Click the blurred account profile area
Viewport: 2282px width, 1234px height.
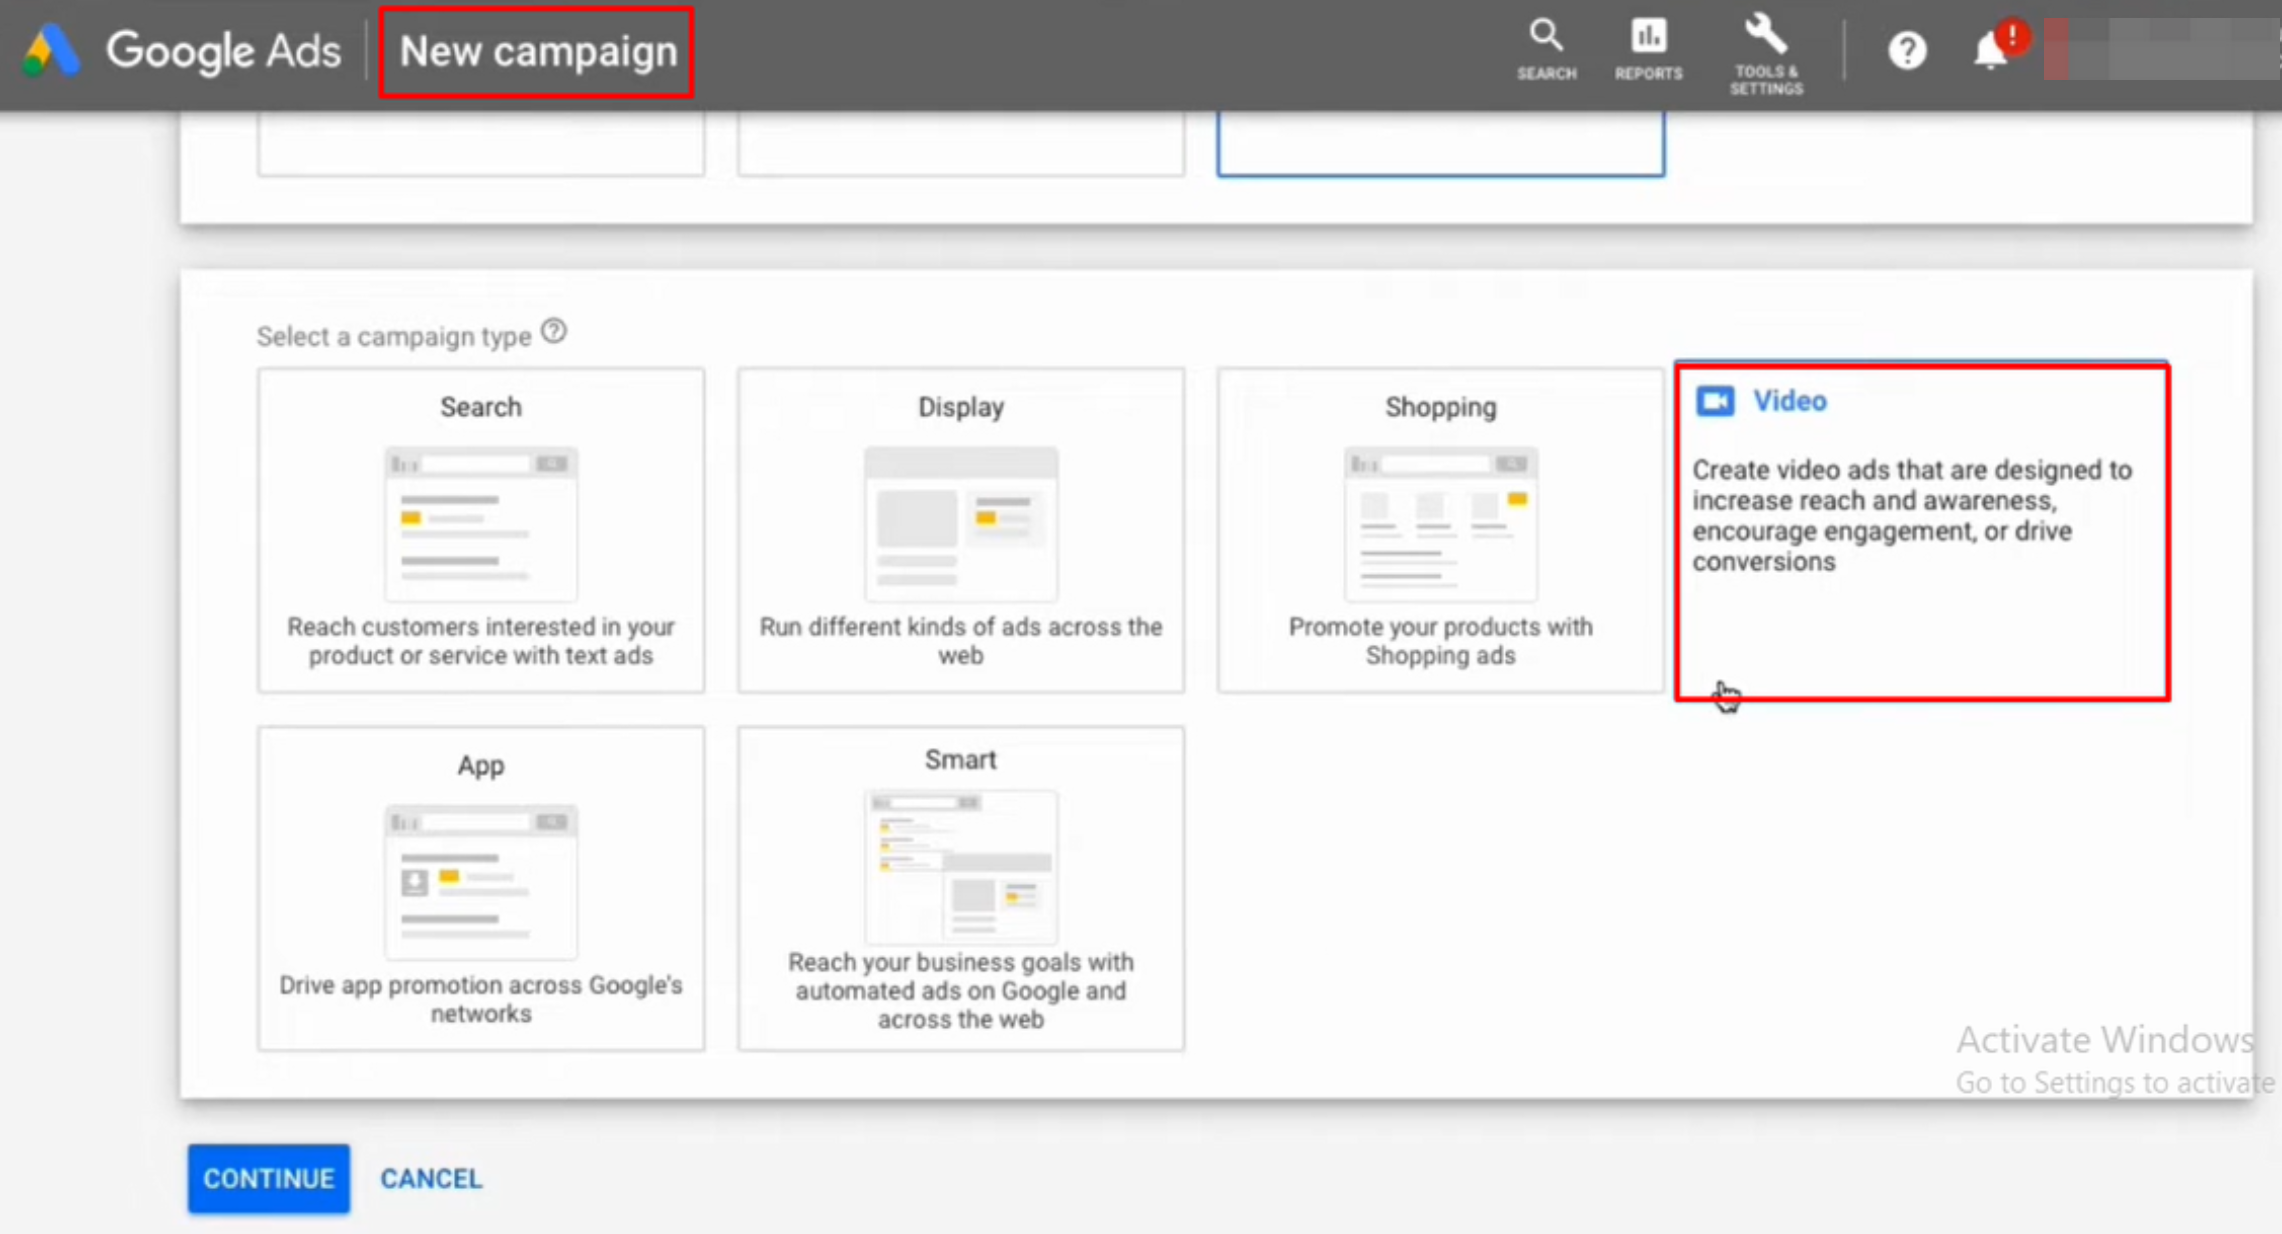2150,50
